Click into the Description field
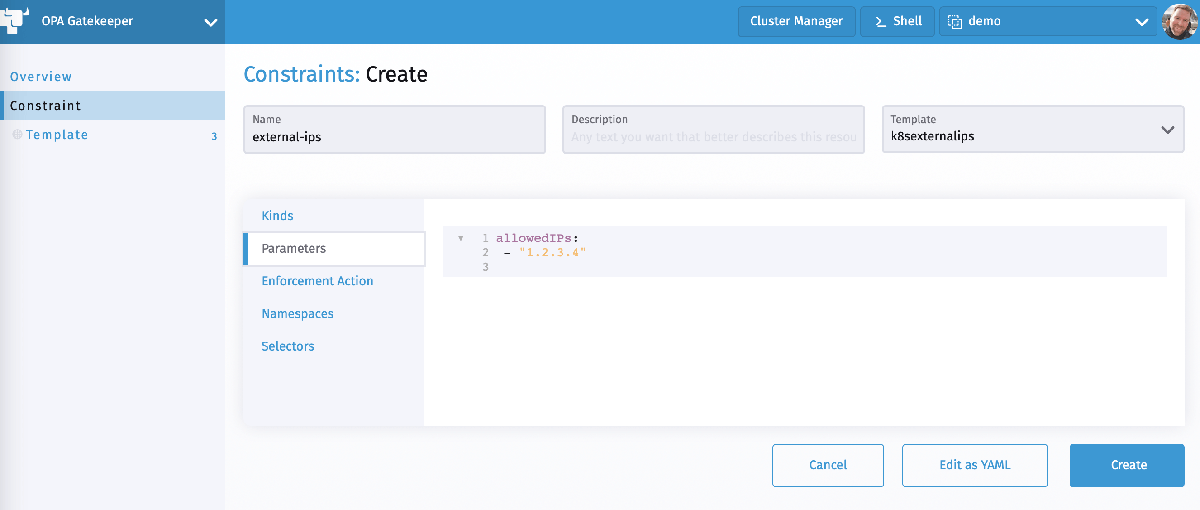 click(x=713, y=137)
